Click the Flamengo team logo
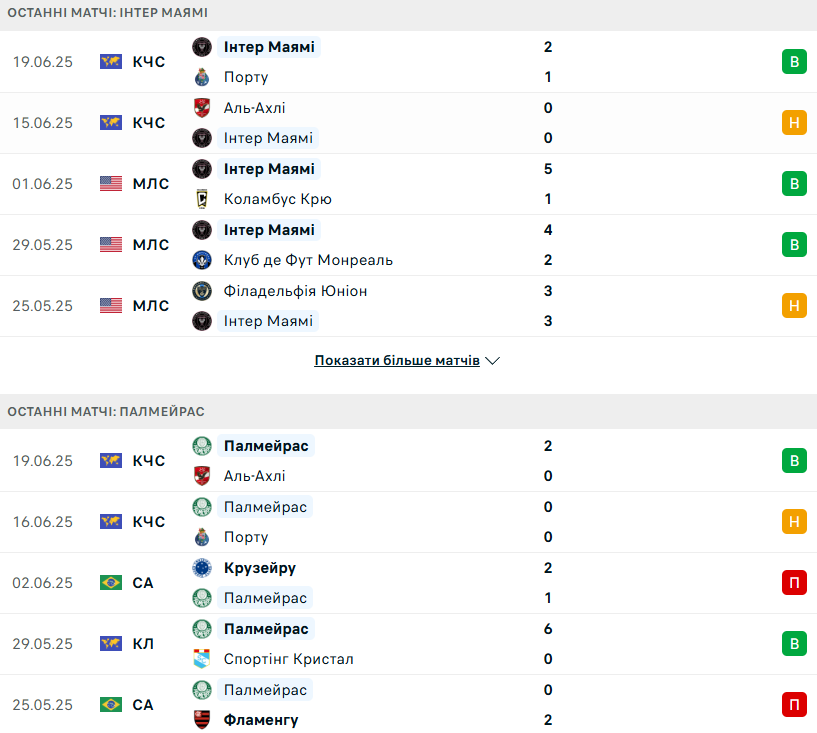The image size is (817, 733). [x=202, y=720]
